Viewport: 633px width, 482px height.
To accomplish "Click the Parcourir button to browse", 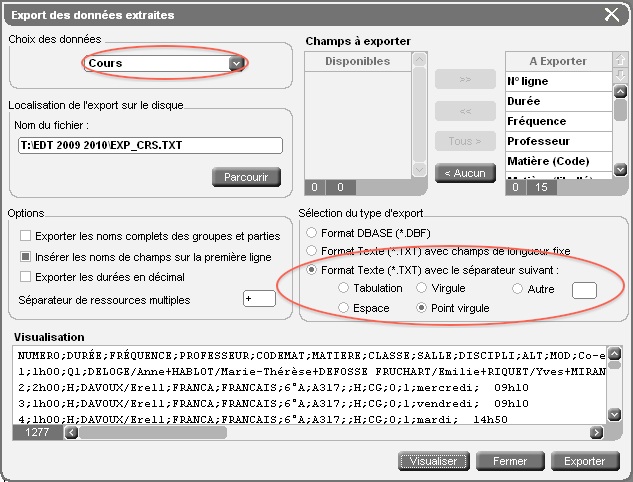I will click(245, 177).
